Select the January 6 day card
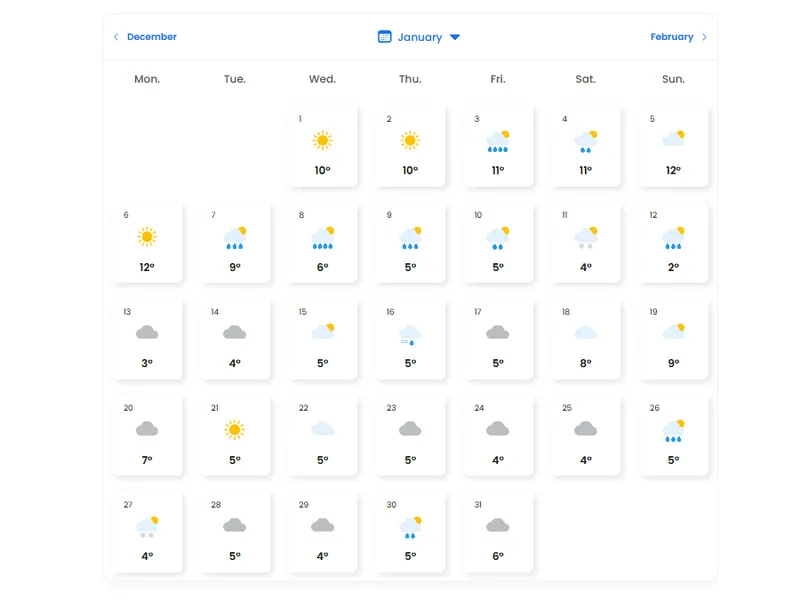 (x=147, y=243)
